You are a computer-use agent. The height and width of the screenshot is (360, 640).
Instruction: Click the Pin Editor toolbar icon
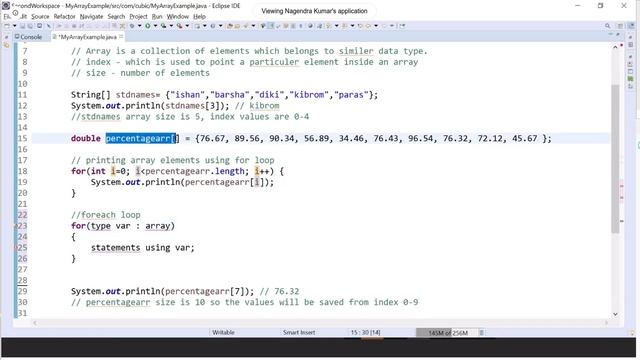tap(402, 26)
